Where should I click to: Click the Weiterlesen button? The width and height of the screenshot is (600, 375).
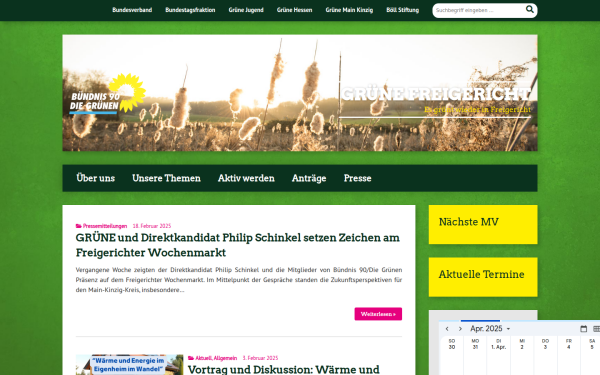click(x=378, y=314)
